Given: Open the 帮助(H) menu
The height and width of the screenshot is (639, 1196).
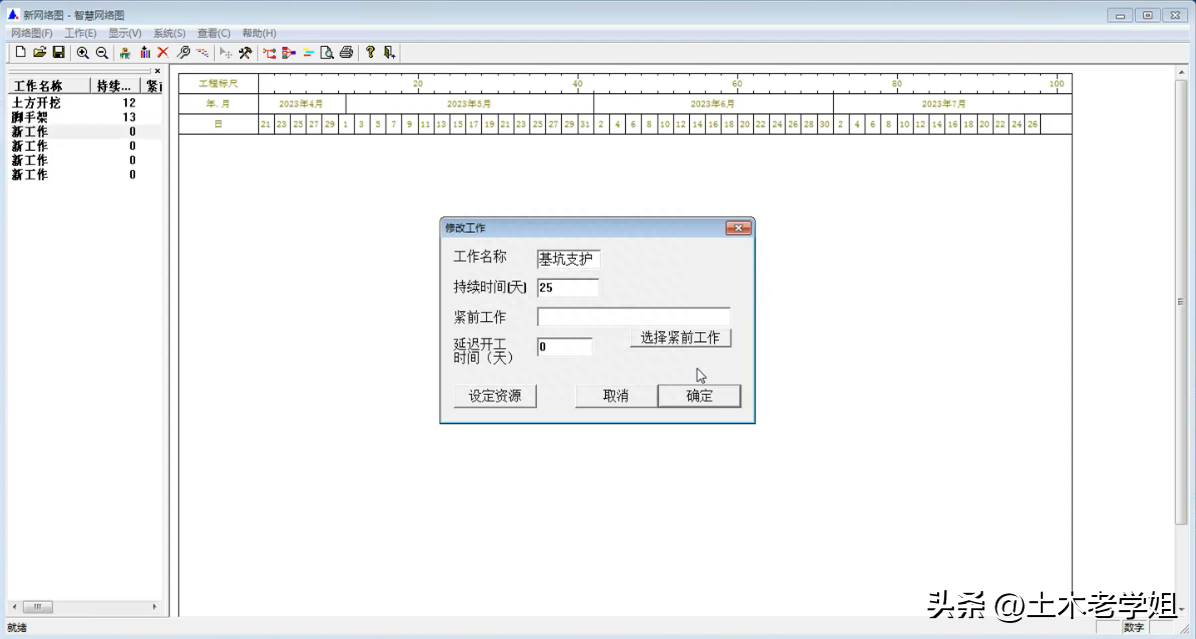Looking at the screenshot, I should (259, 33).
